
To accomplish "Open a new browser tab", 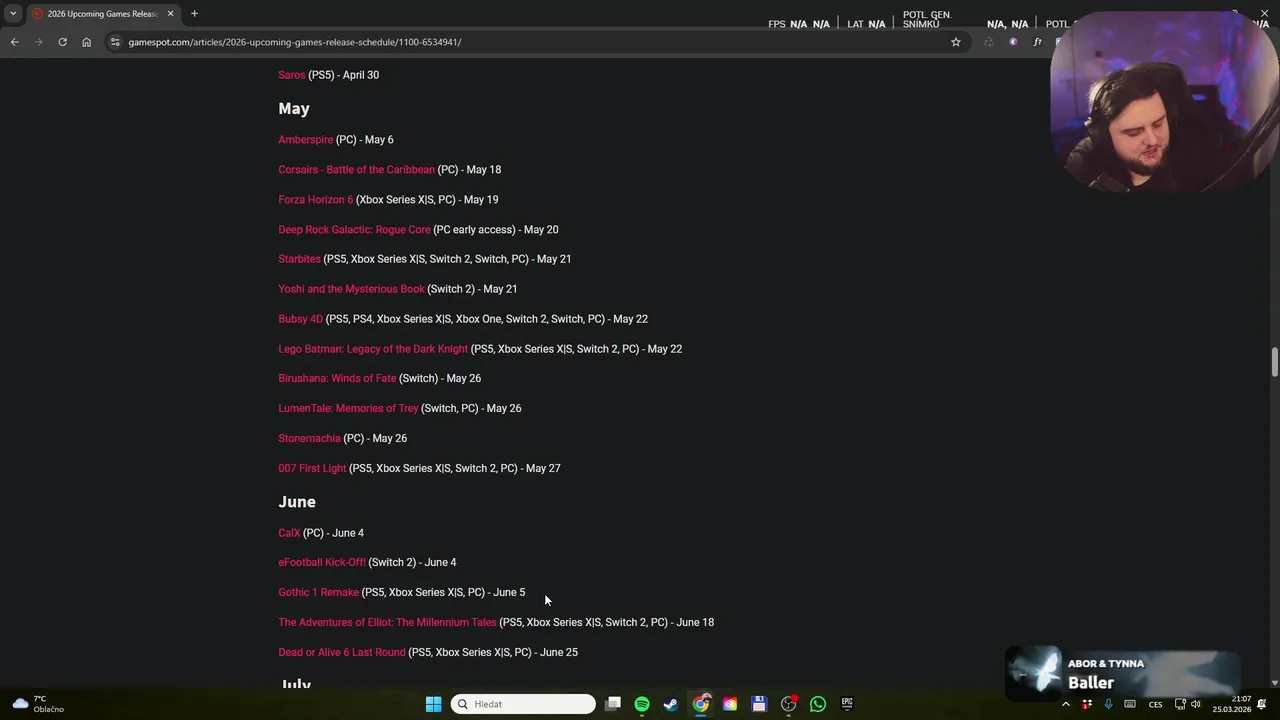I will coord(194,14).
